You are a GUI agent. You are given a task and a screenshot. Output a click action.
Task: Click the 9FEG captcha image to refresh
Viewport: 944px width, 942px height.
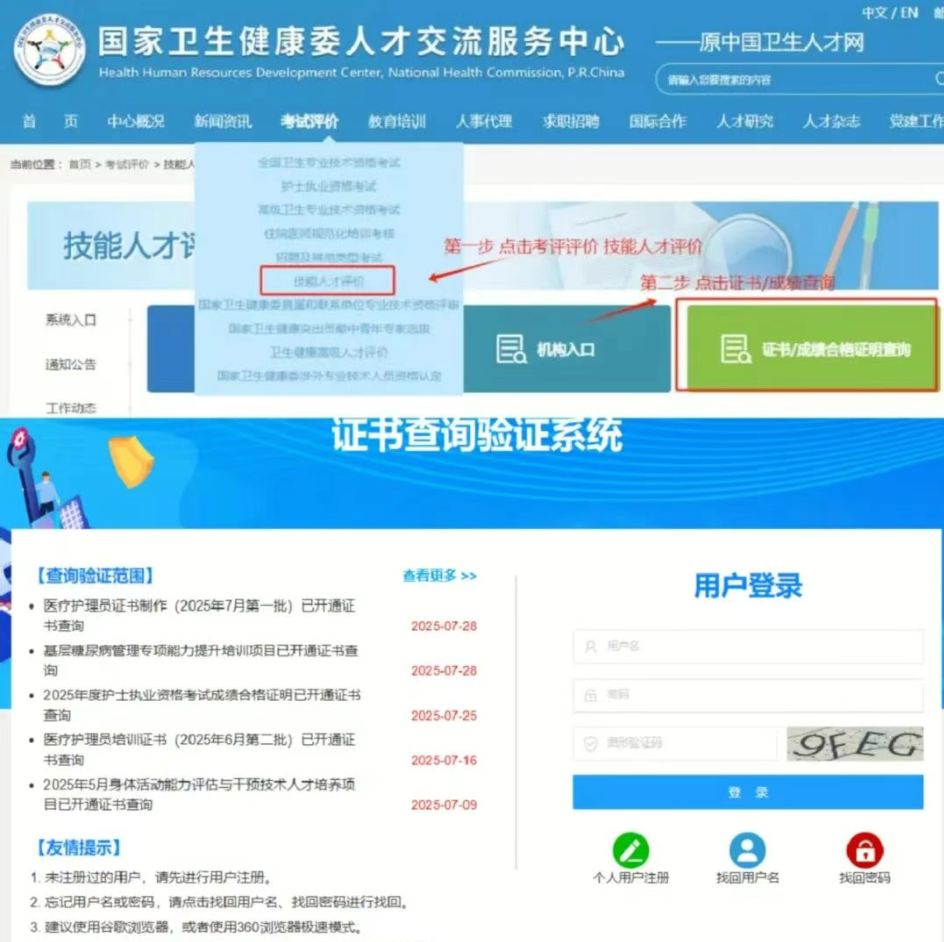pyautogui.click(x=855, y=743)
